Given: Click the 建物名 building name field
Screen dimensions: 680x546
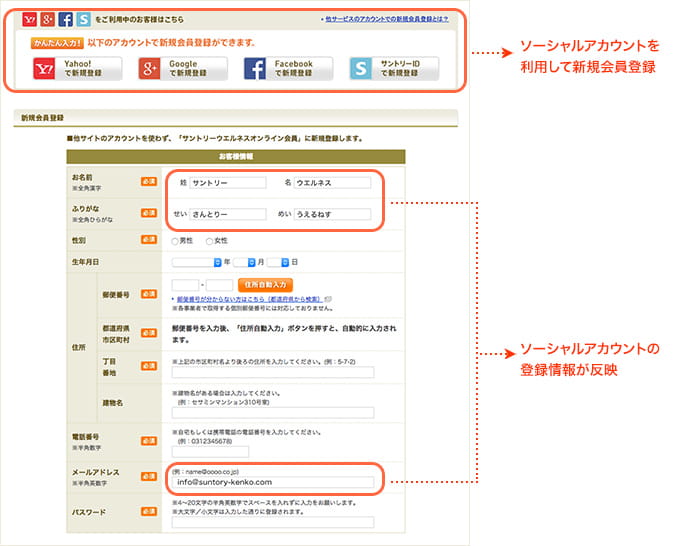Looking at the screenshot, I should pyautogui.click(x=273, y=412).
